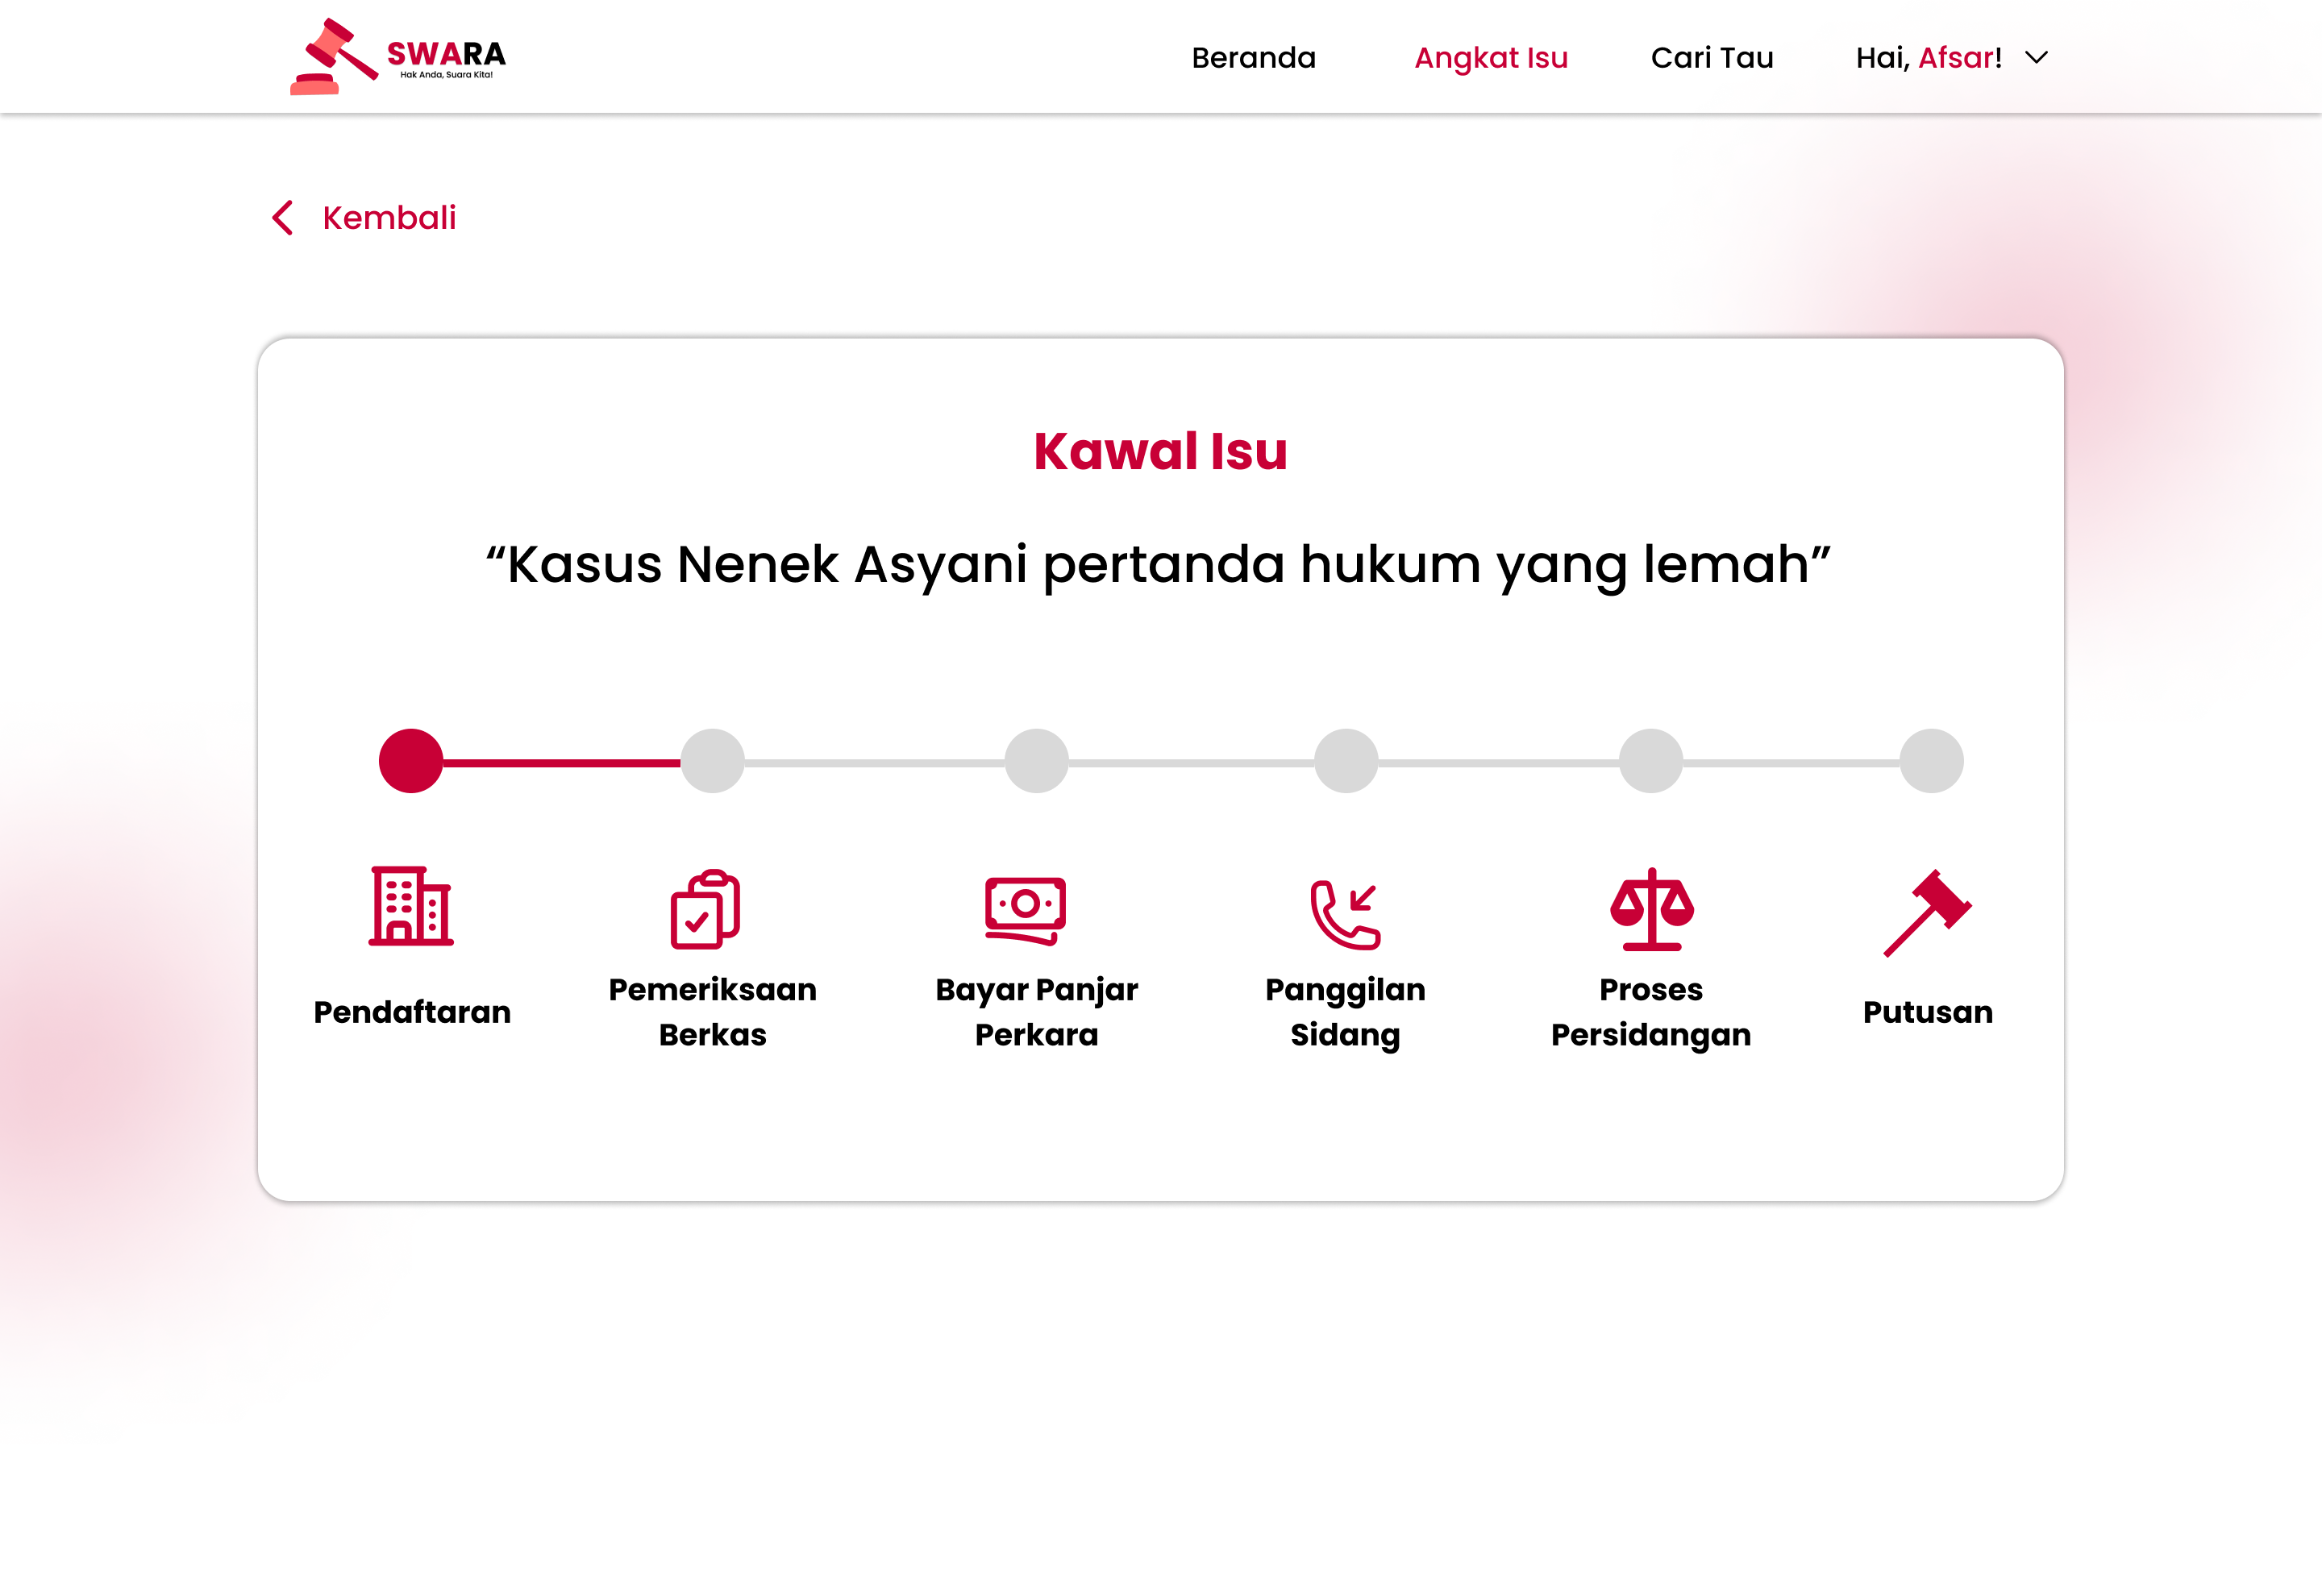This screenshot has height=1596, width=2322.
Task: Click the Proses Persidangan scales icon
Action: point(1651,909)
